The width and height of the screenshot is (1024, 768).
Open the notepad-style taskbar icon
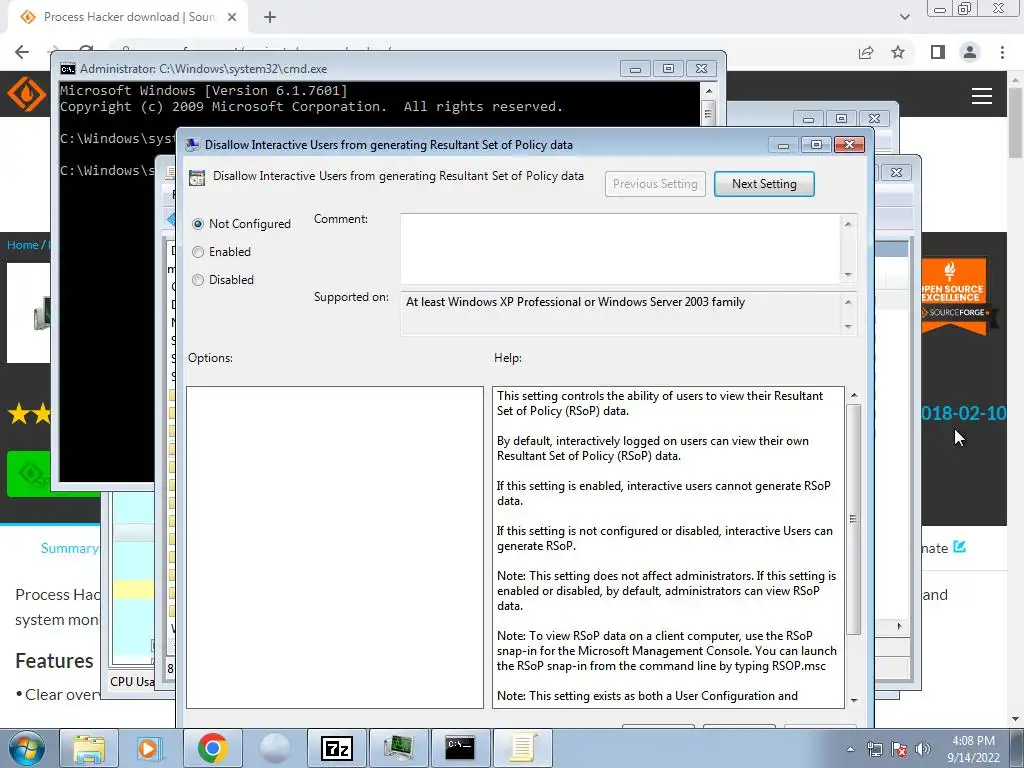[x=522, y=748]
